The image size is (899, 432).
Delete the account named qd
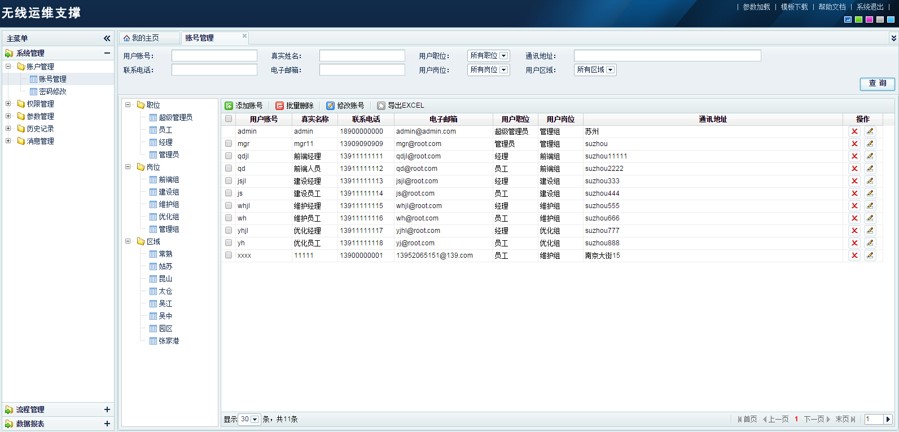click(854, 169)
